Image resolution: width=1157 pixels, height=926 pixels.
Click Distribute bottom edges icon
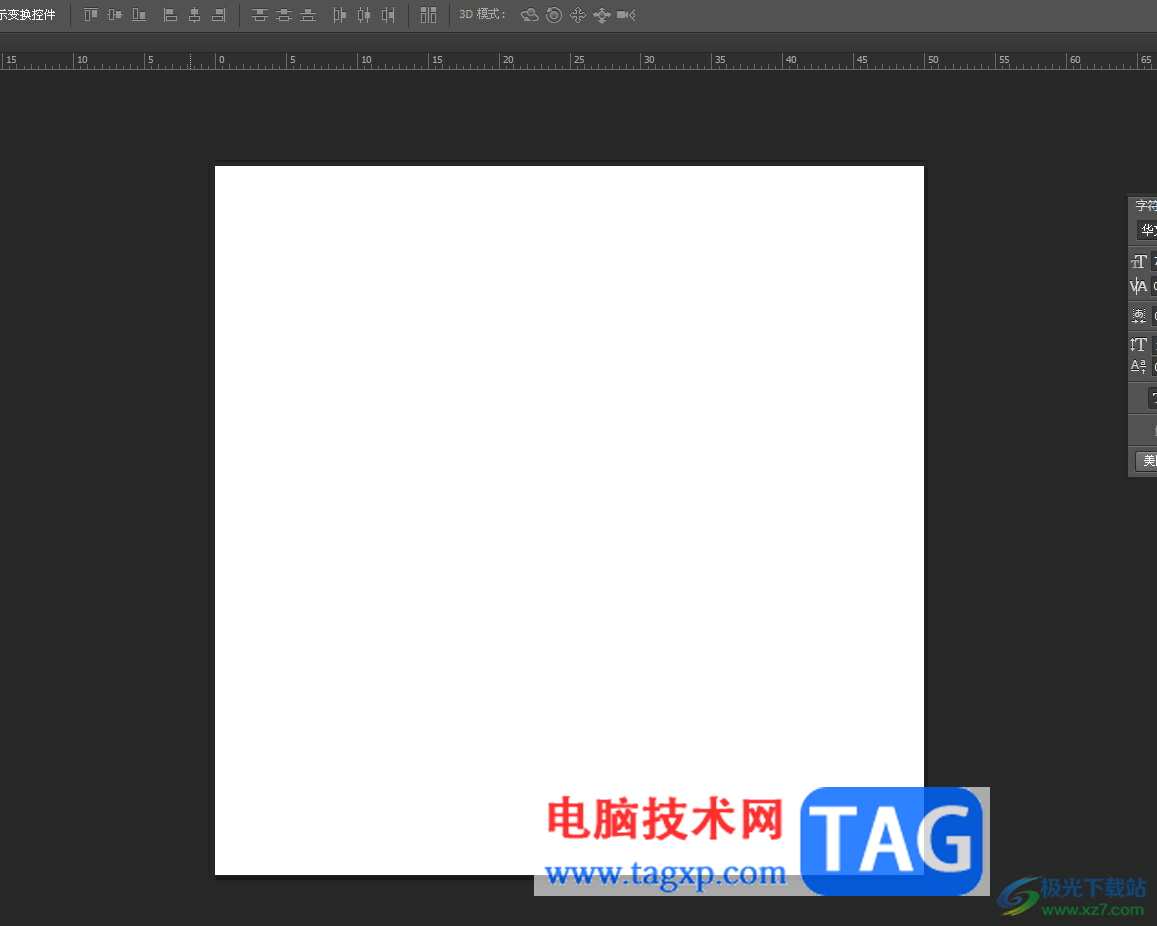(308, 15)
